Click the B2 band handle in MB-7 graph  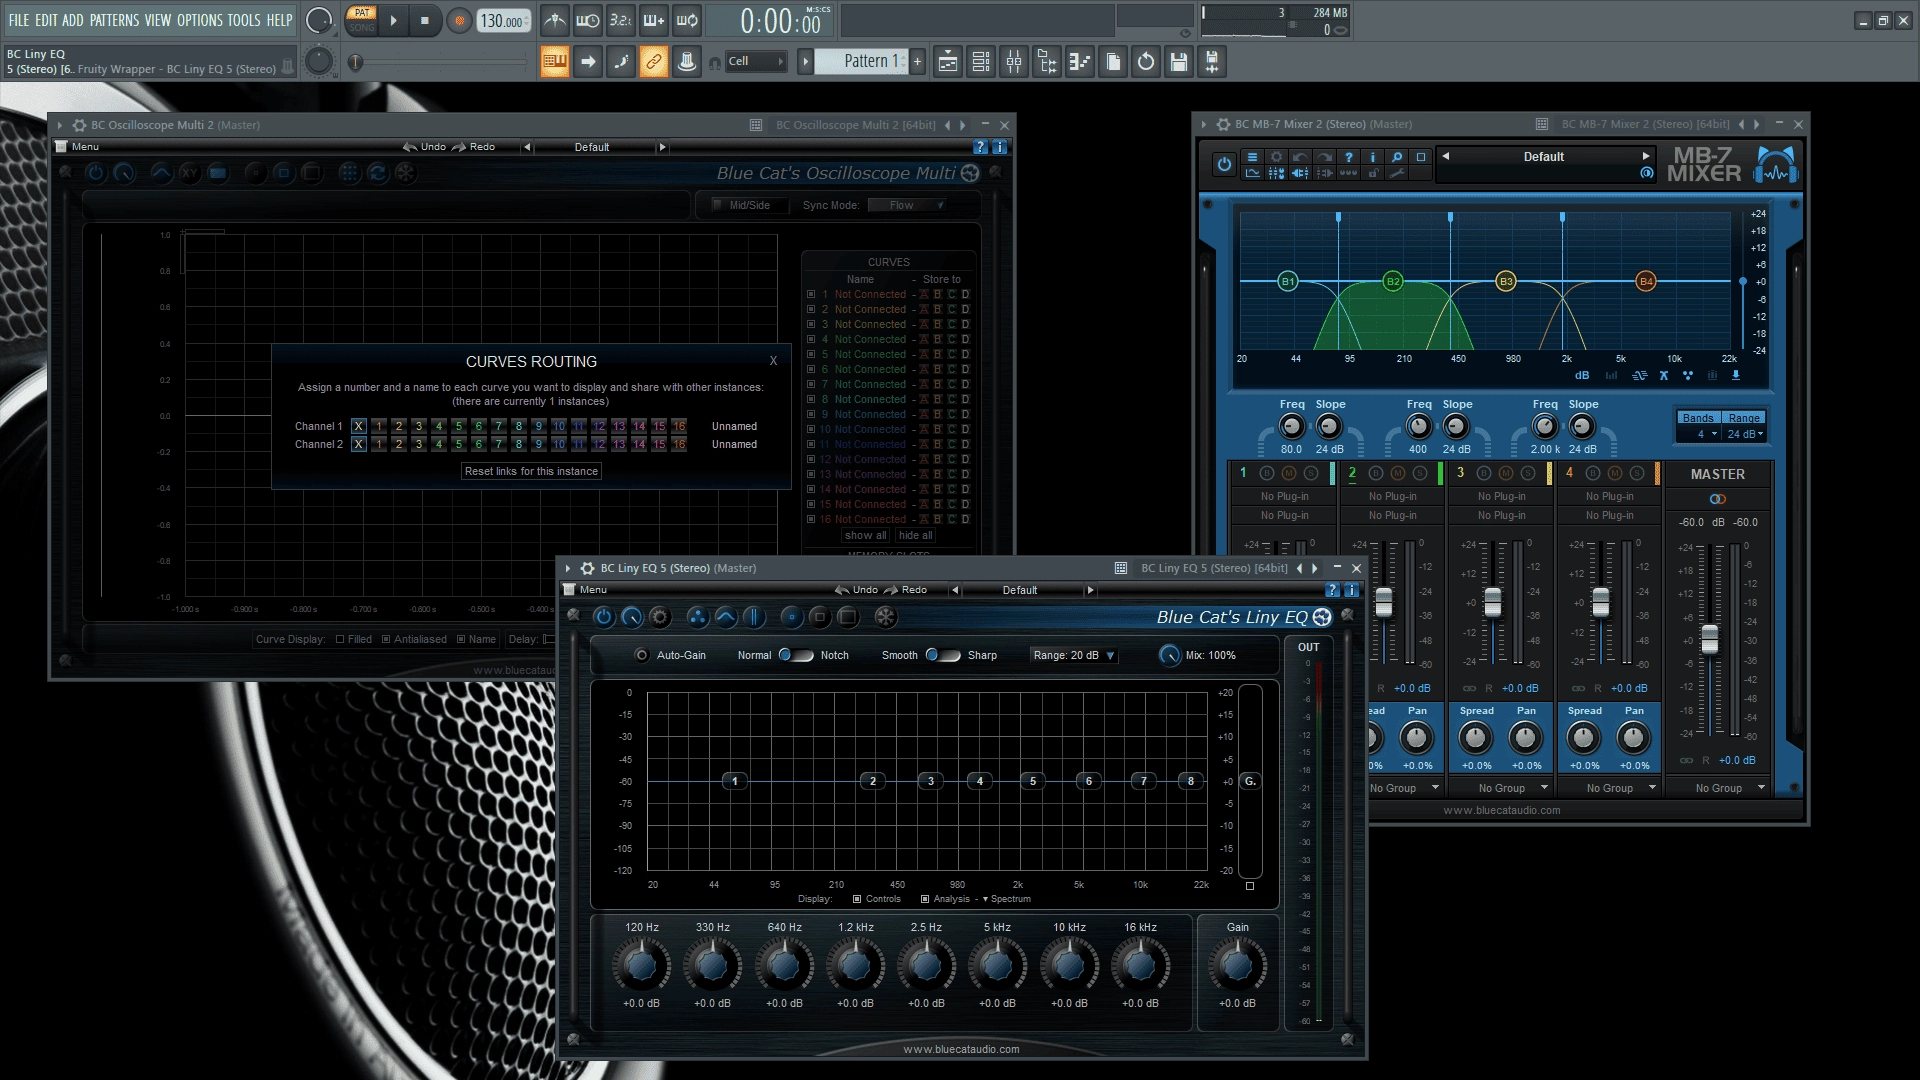1393,281
